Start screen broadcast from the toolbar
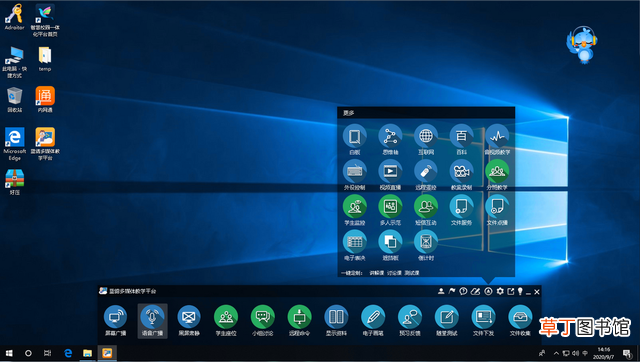This screenshot has height=362, width=640. 116,317
